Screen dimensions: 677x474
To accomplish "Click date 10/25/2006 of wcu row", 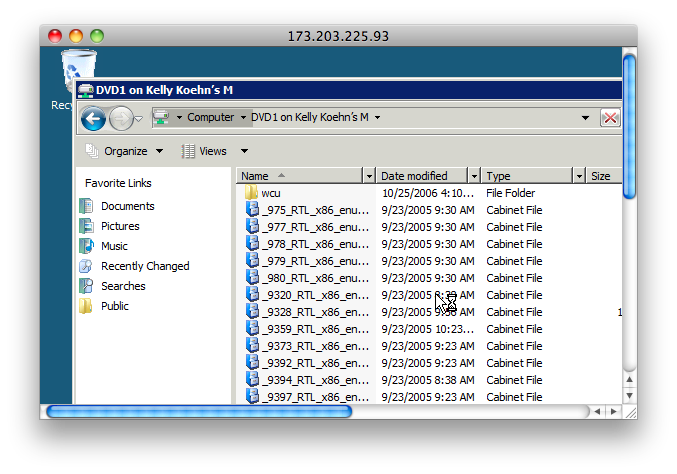I will (x=428, y=193).
